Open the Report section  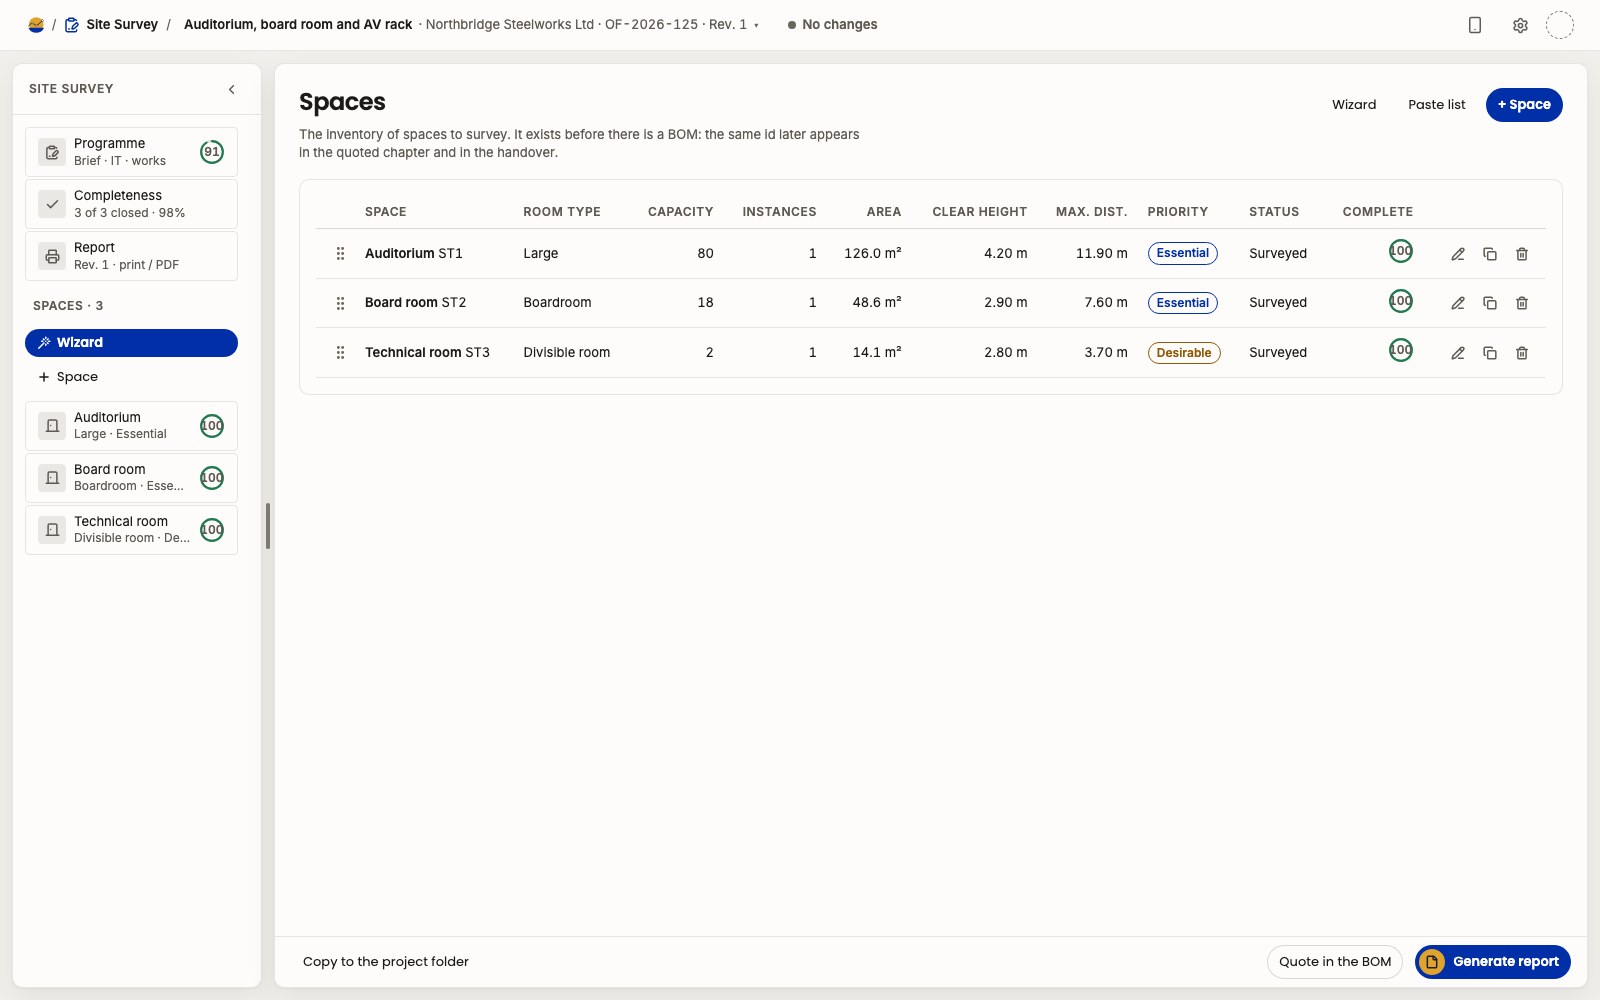click(x=131, y=256)
